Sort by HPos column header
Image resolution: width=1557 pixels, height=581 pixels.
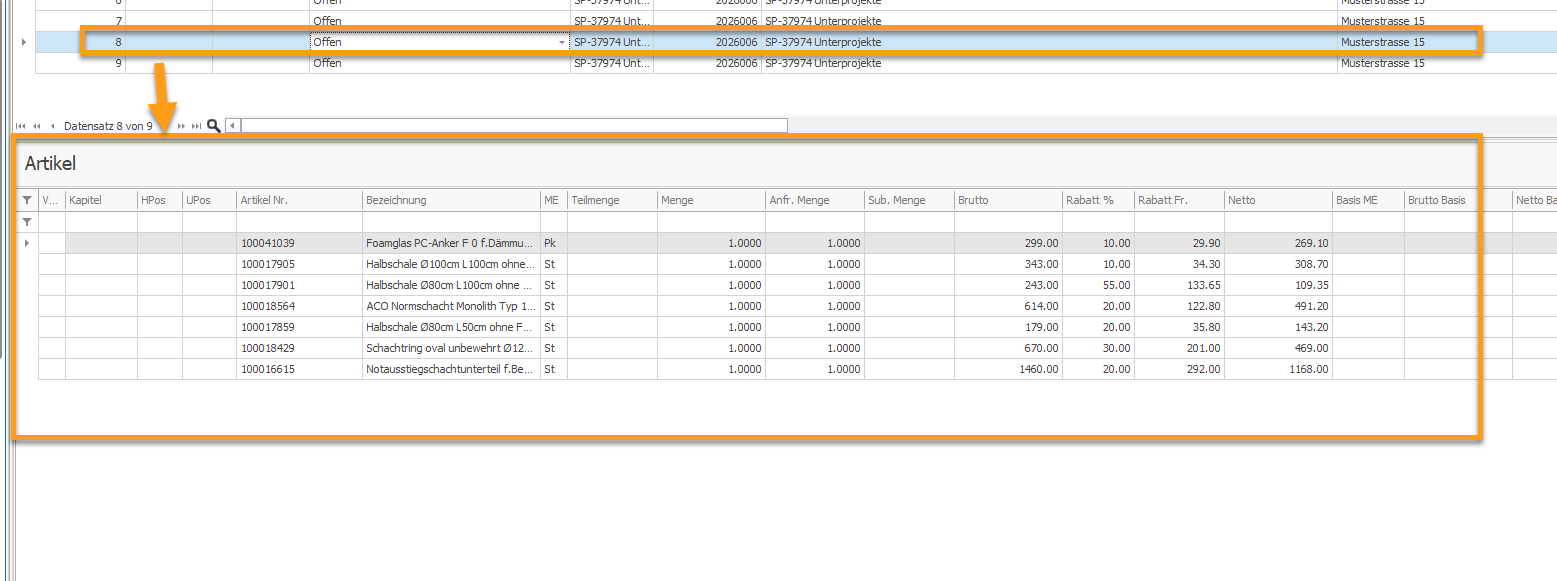click(x=160, y=200)
